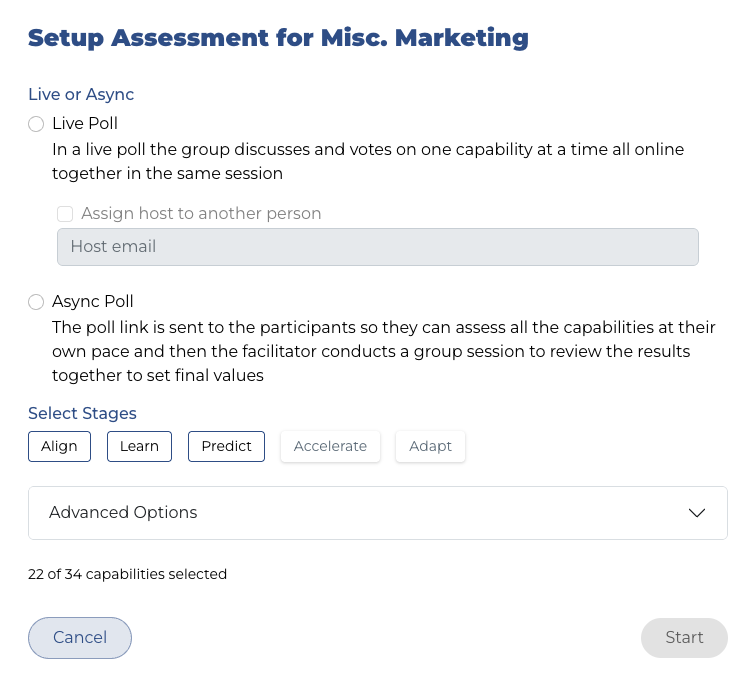Check the Assign host to another person checkbox
This screenshot has width=754, height=674.
[66, 213]
